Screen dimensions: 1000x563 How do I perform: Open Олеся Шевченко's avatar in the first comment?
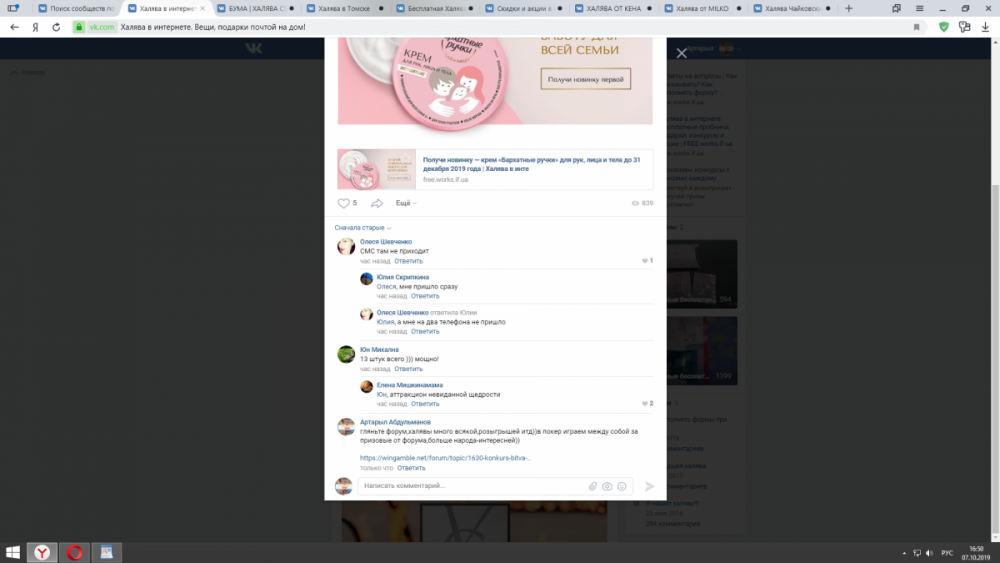[x=346, y=246]
